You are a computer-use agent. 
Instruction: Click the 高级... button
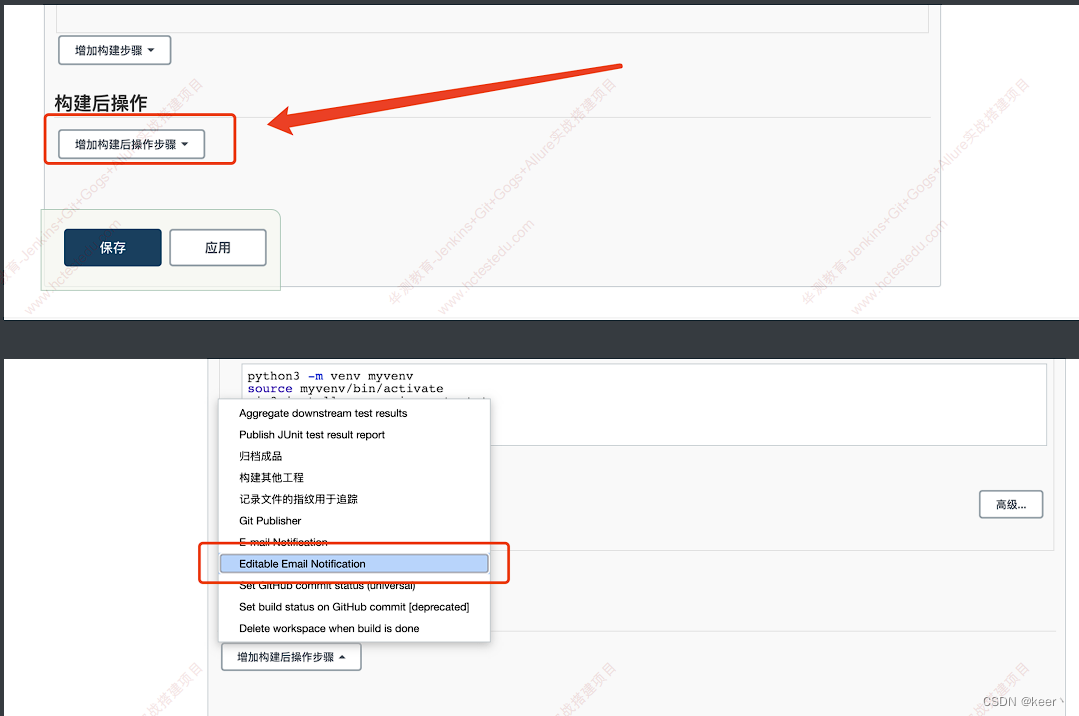click(1011, 505)
